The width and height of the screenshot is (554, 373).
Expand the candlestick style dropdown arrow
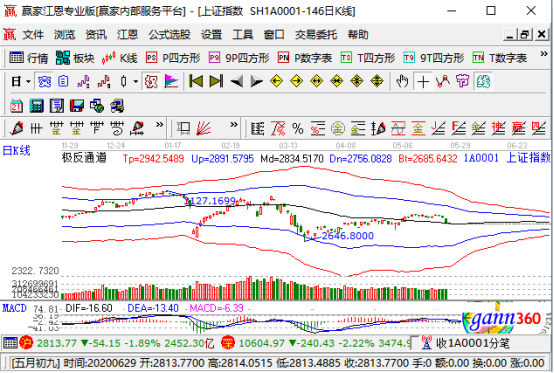coord(136,82)
